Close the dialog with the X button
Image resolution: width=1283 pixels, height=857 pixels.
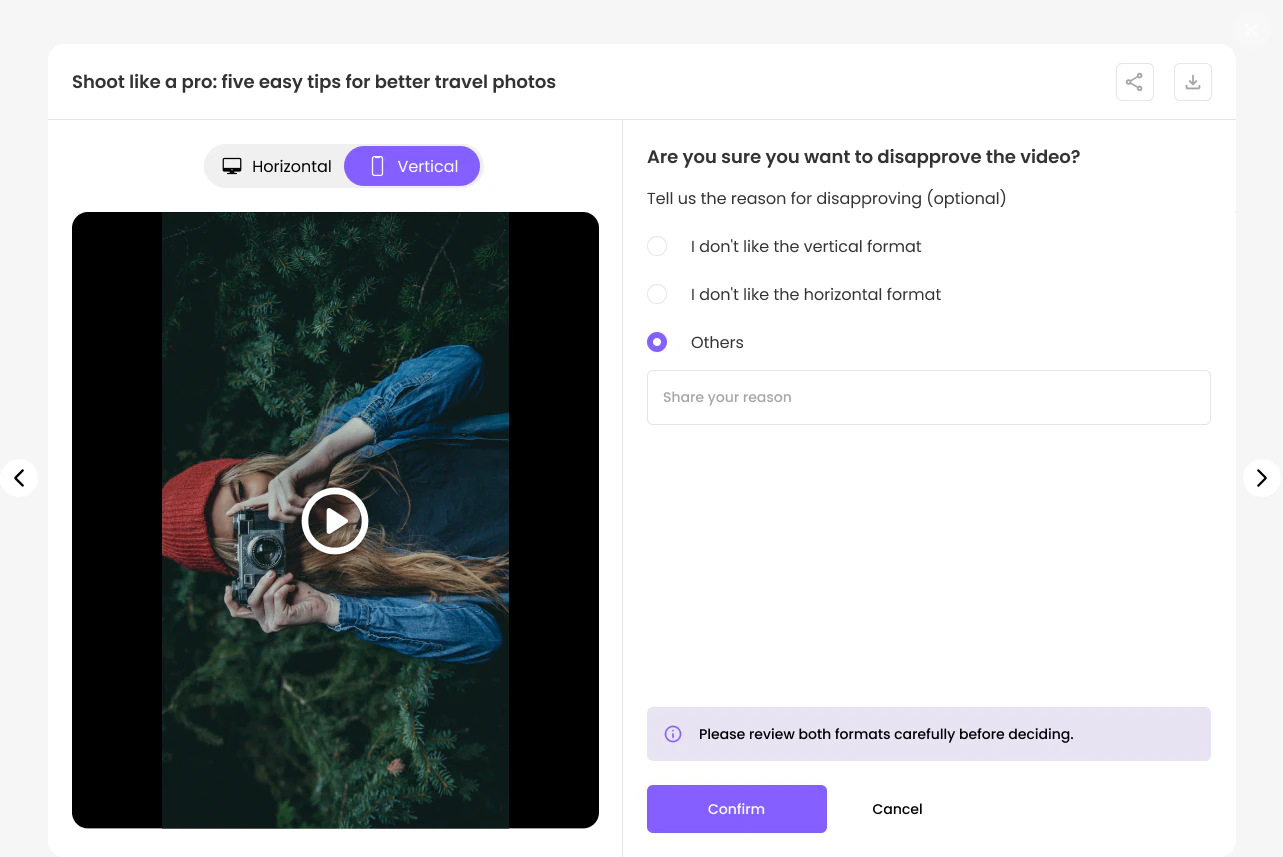1251,29
